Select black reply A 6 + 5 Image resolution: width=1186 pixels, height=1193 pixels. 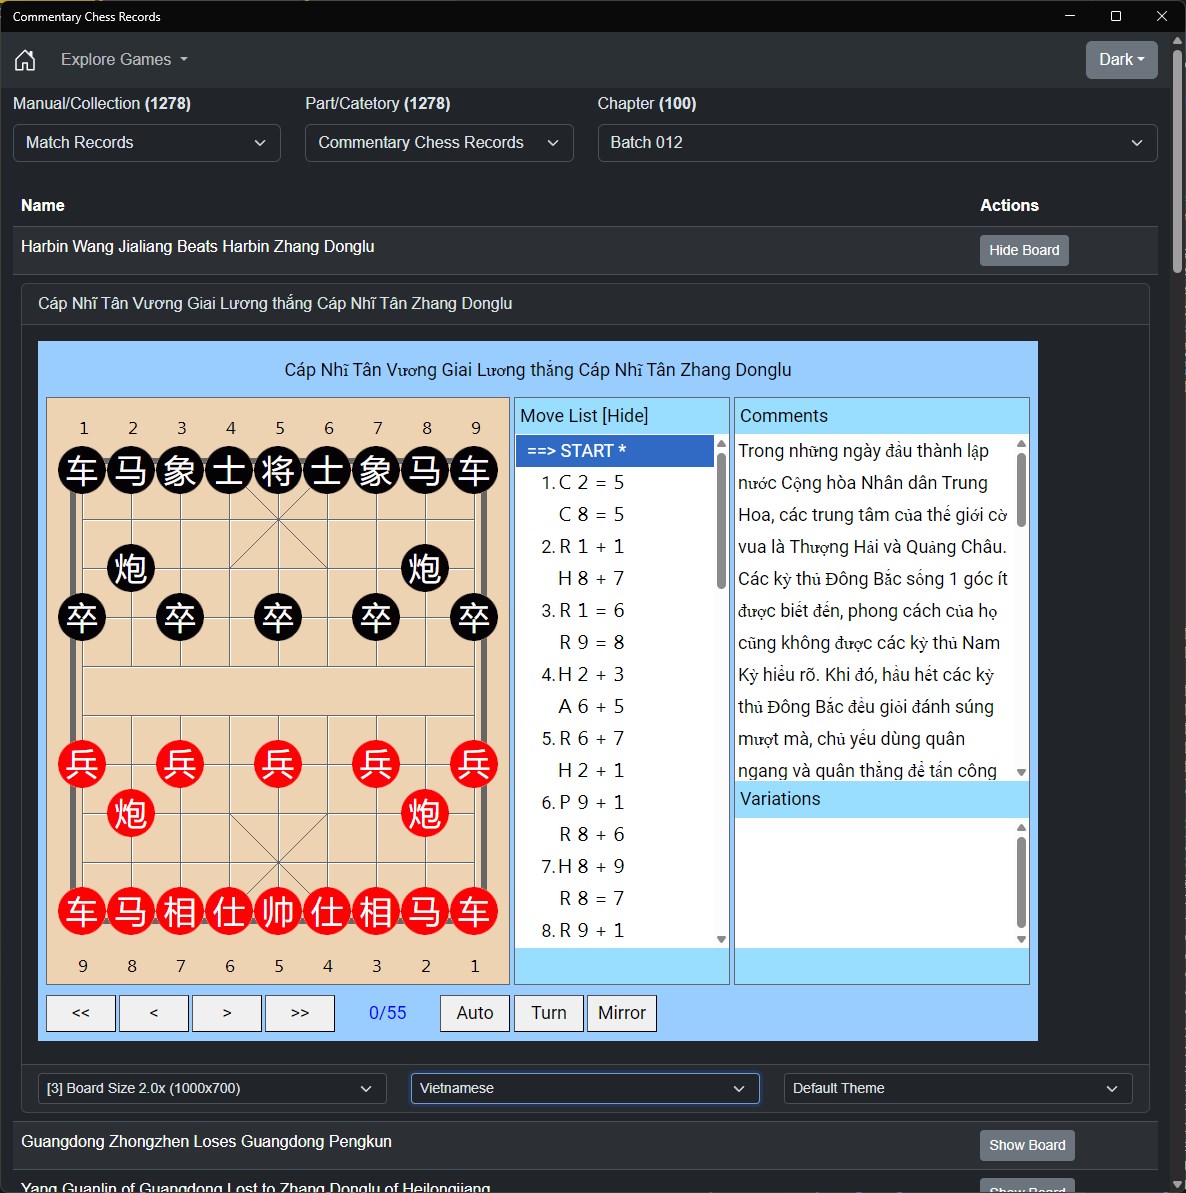[615, 706]
